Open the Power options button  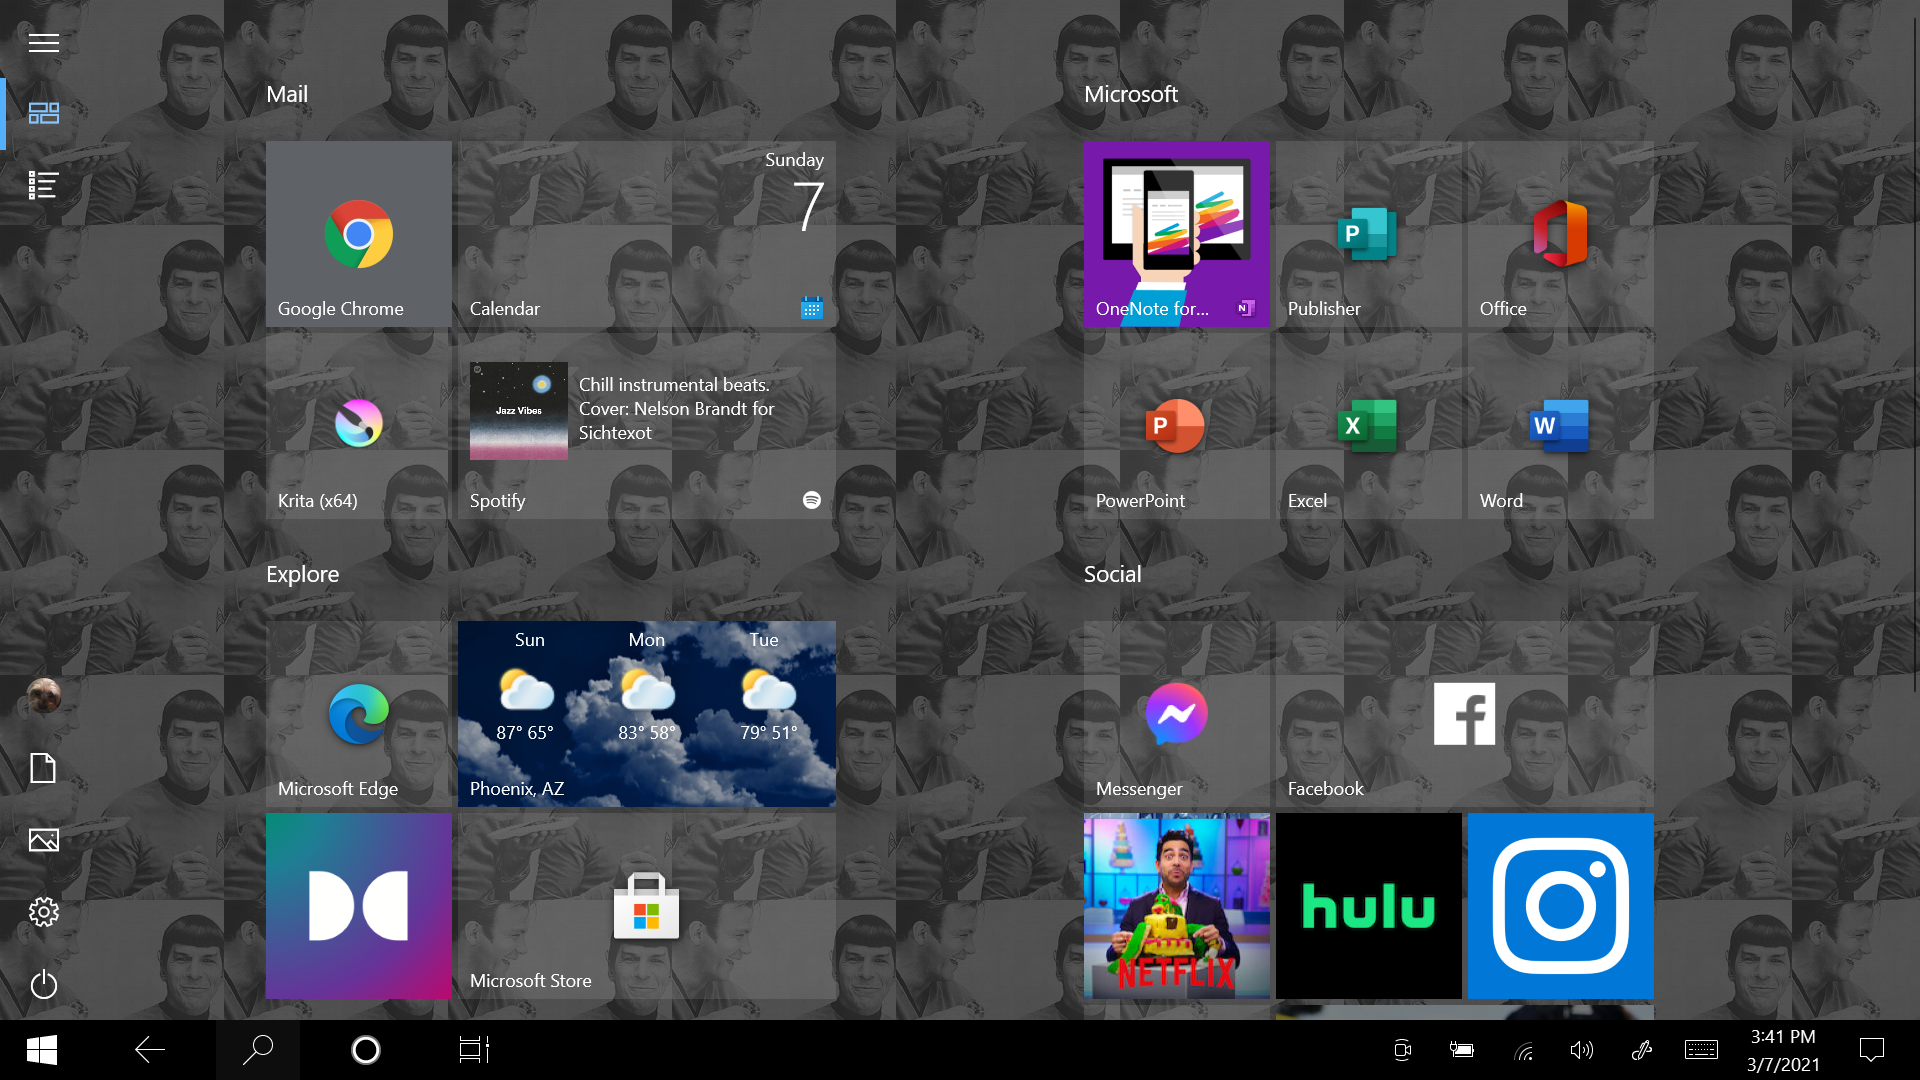point(44,984)
